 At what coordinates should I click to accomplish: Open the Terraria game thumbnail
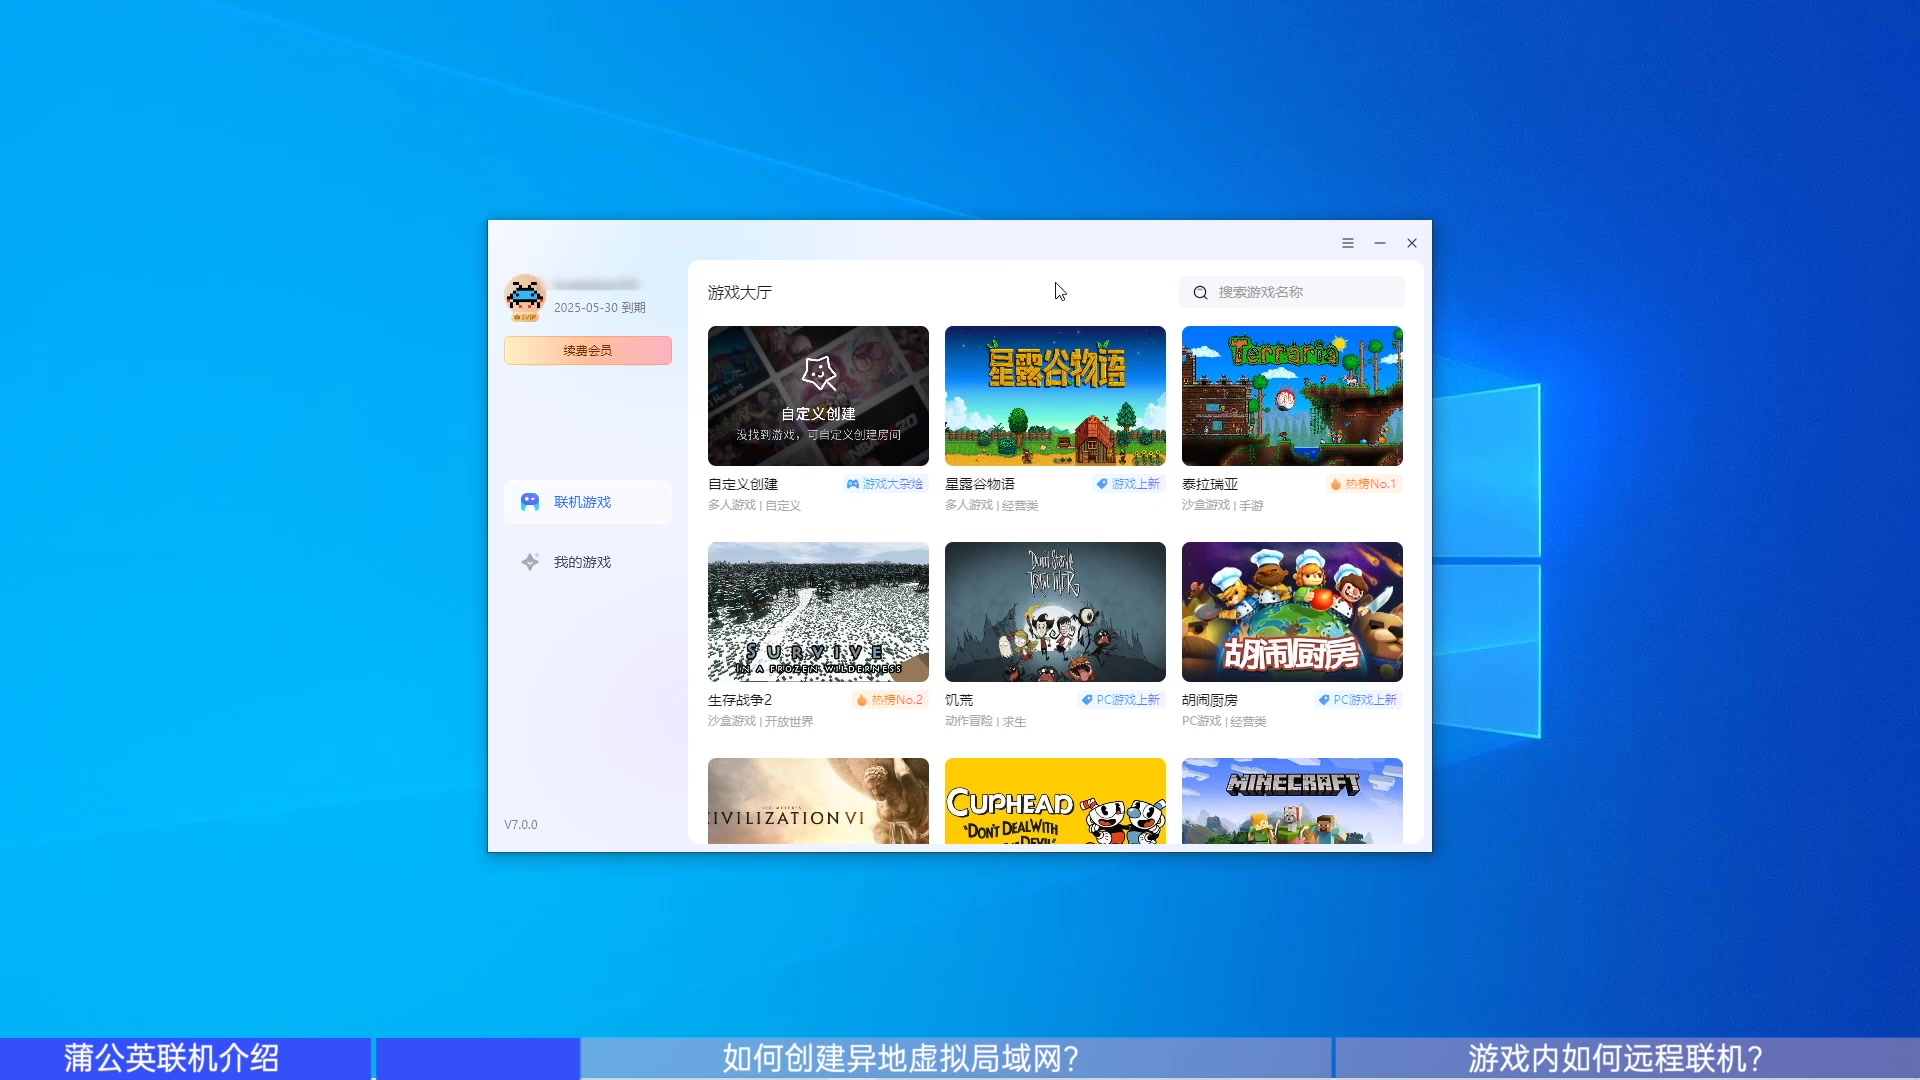(x=1292, y=396)
